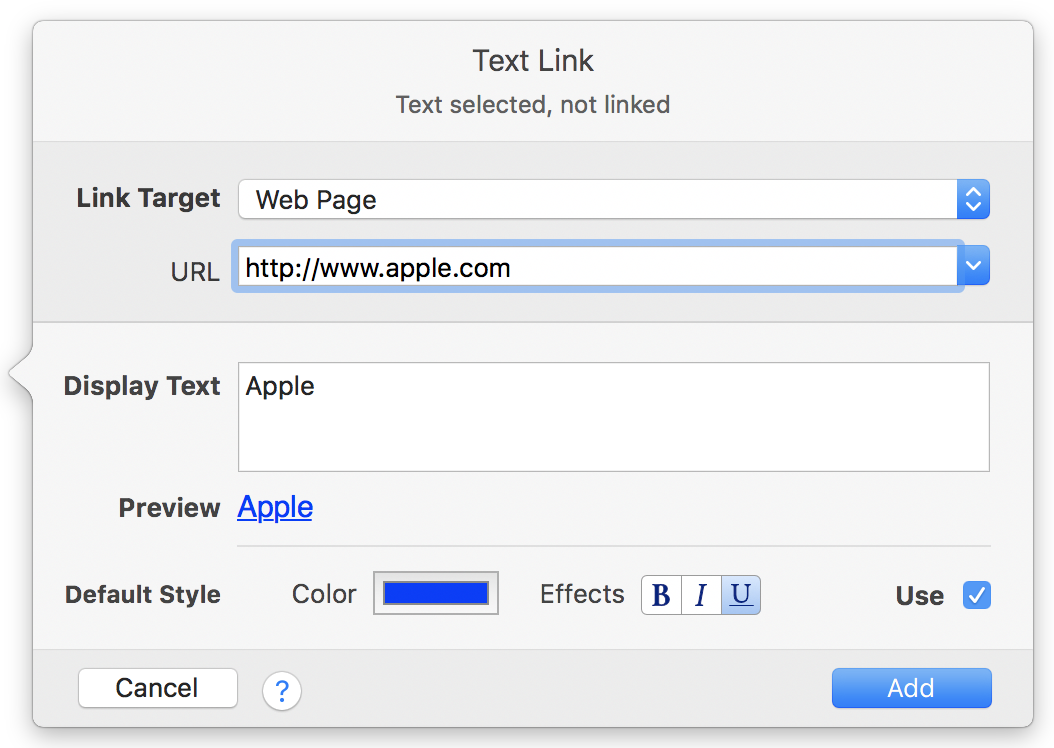Click the Default Style label
The width and height of the screenshot is (1054, 748).
coord(143,595)
